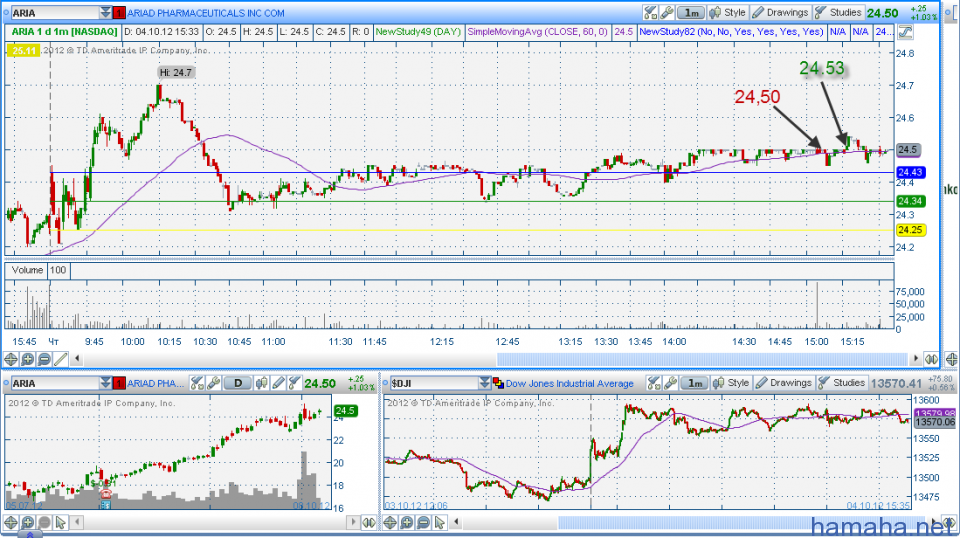The width and height of the screenshot is (960, 538).
Task: Select crosshair tool under daily ARIA chart
Action: (10, 522)
